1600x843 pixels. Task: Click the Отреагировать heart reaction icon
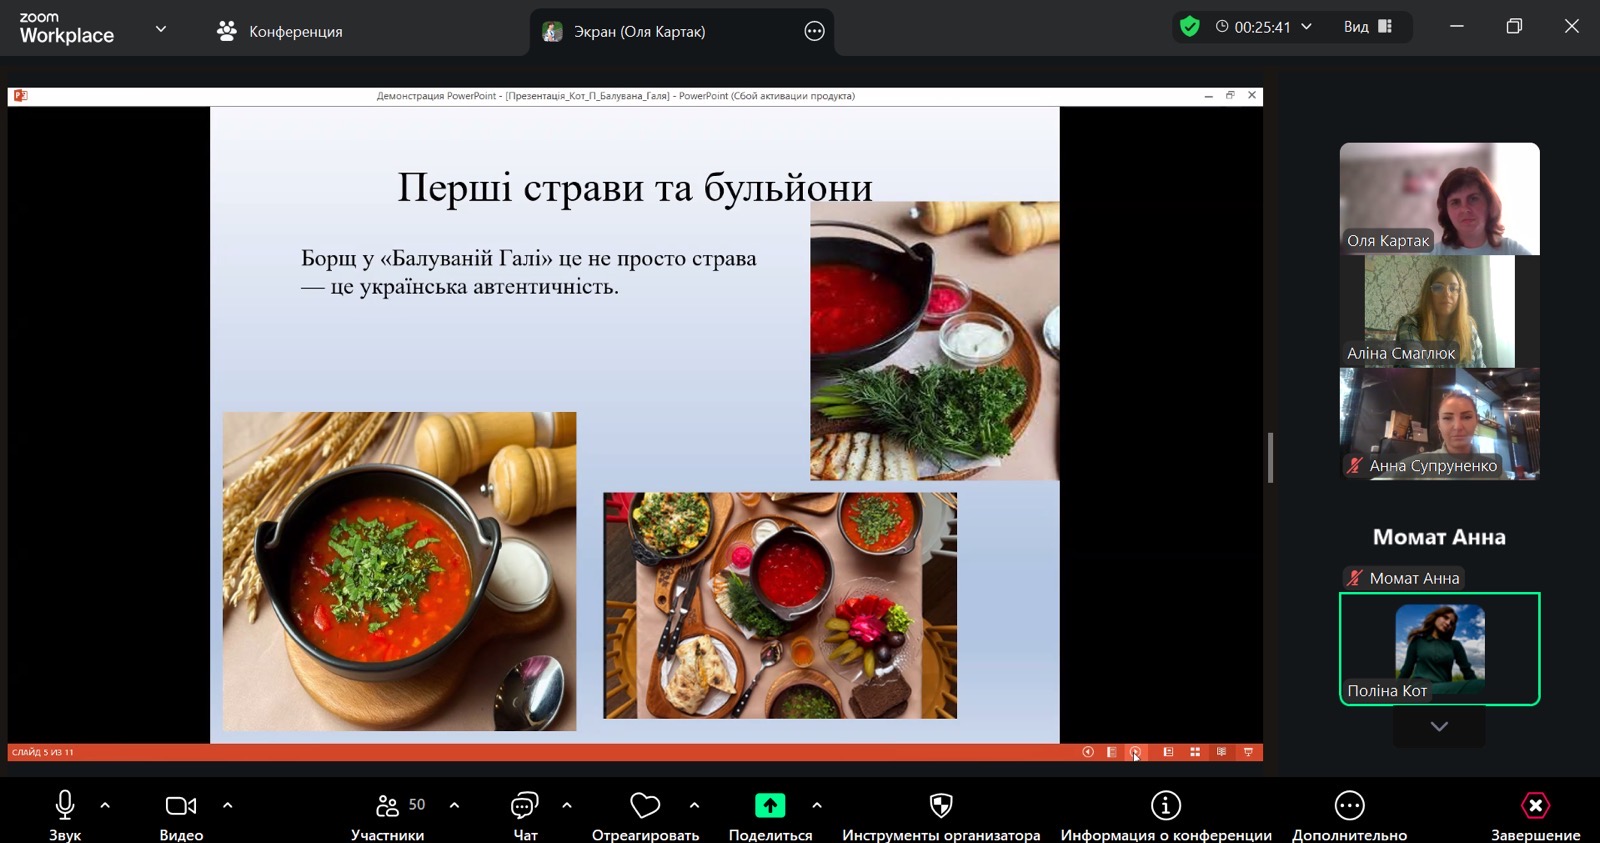click(x=645, y=806)
